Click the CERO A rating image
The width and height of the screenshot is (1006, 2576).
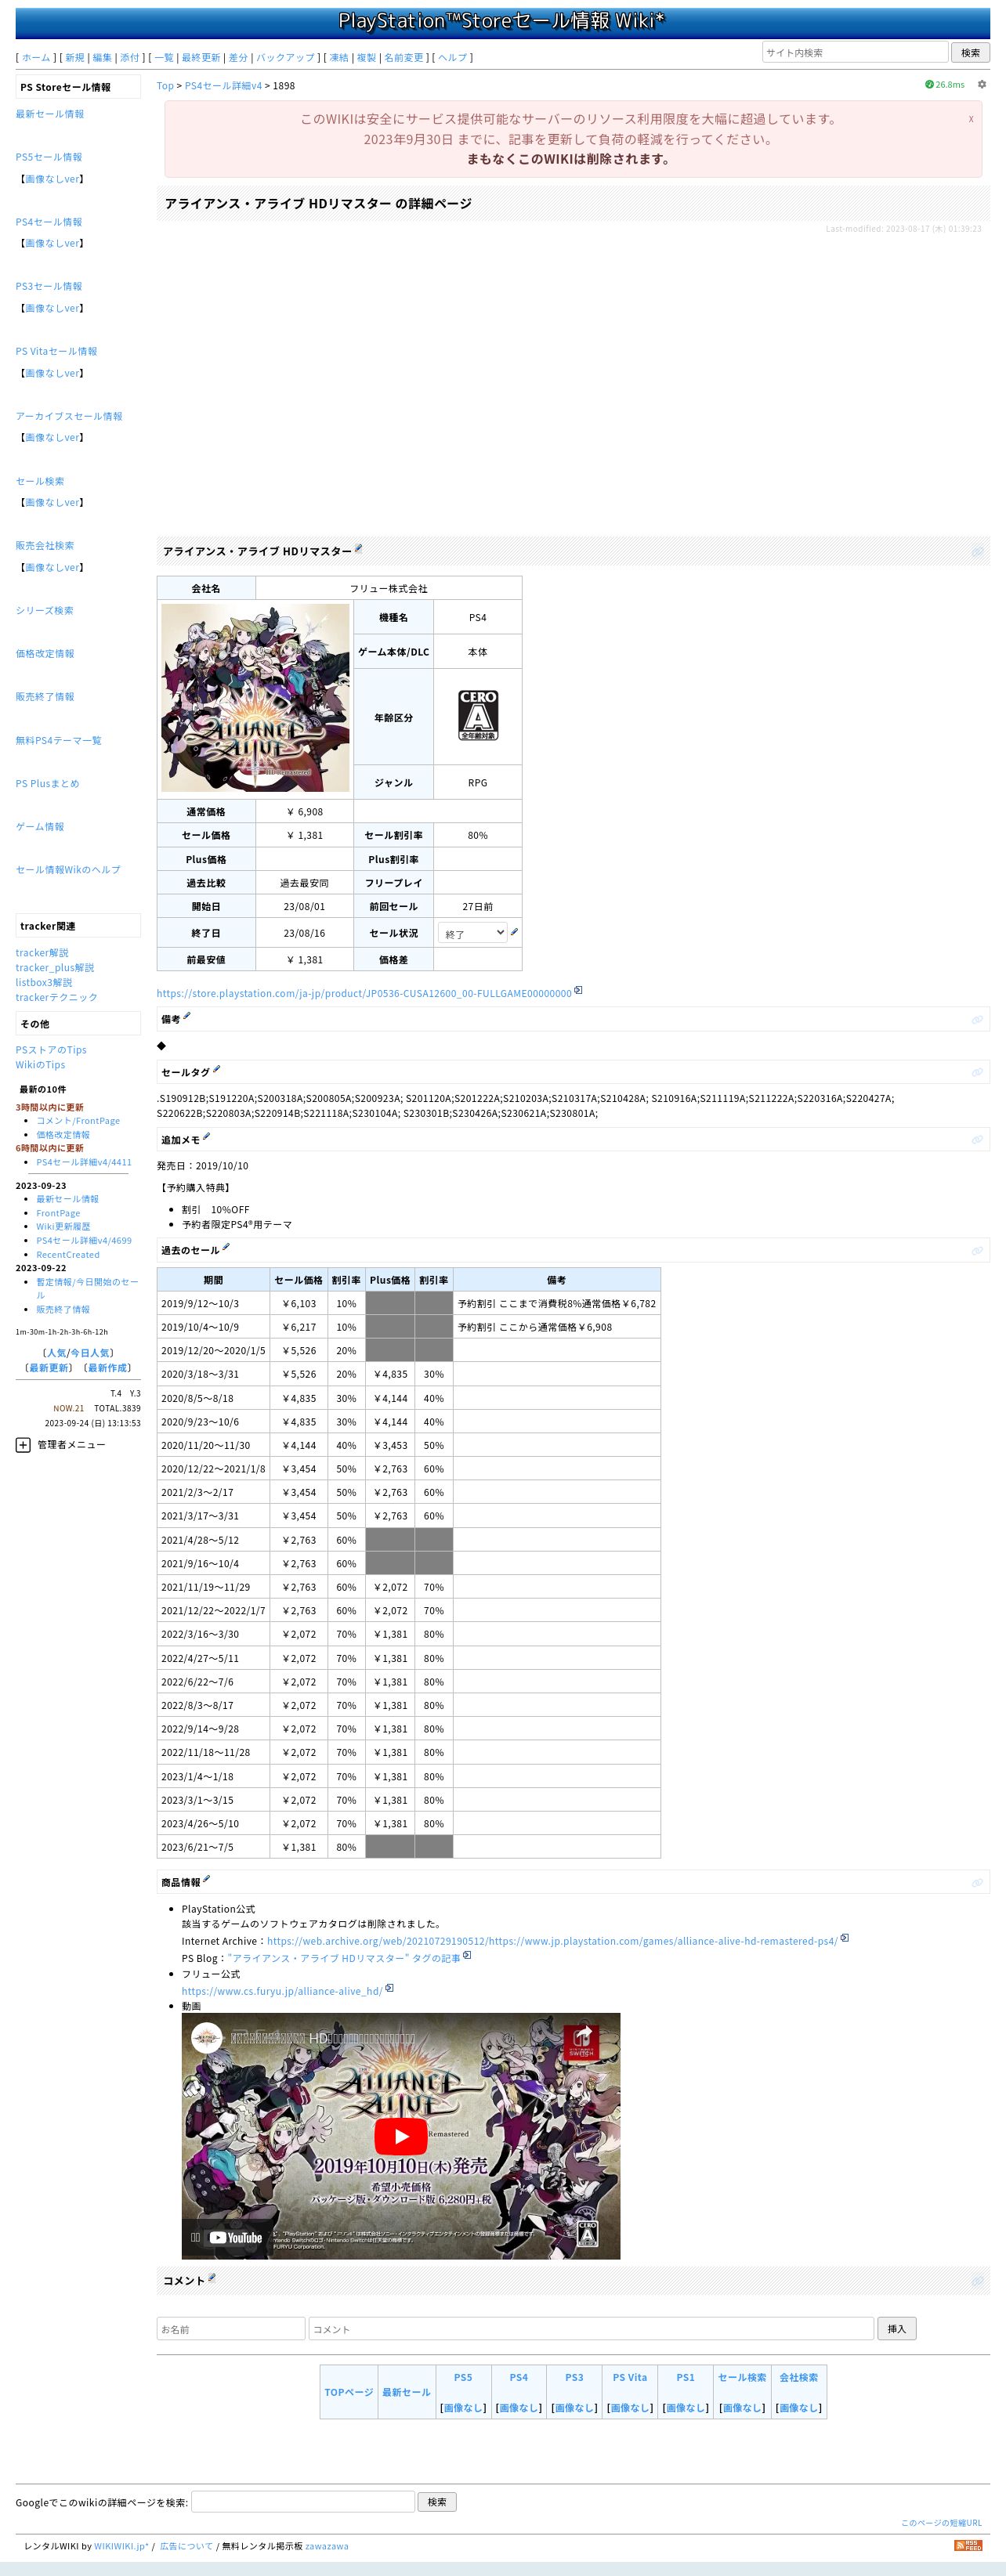[478, 715]
